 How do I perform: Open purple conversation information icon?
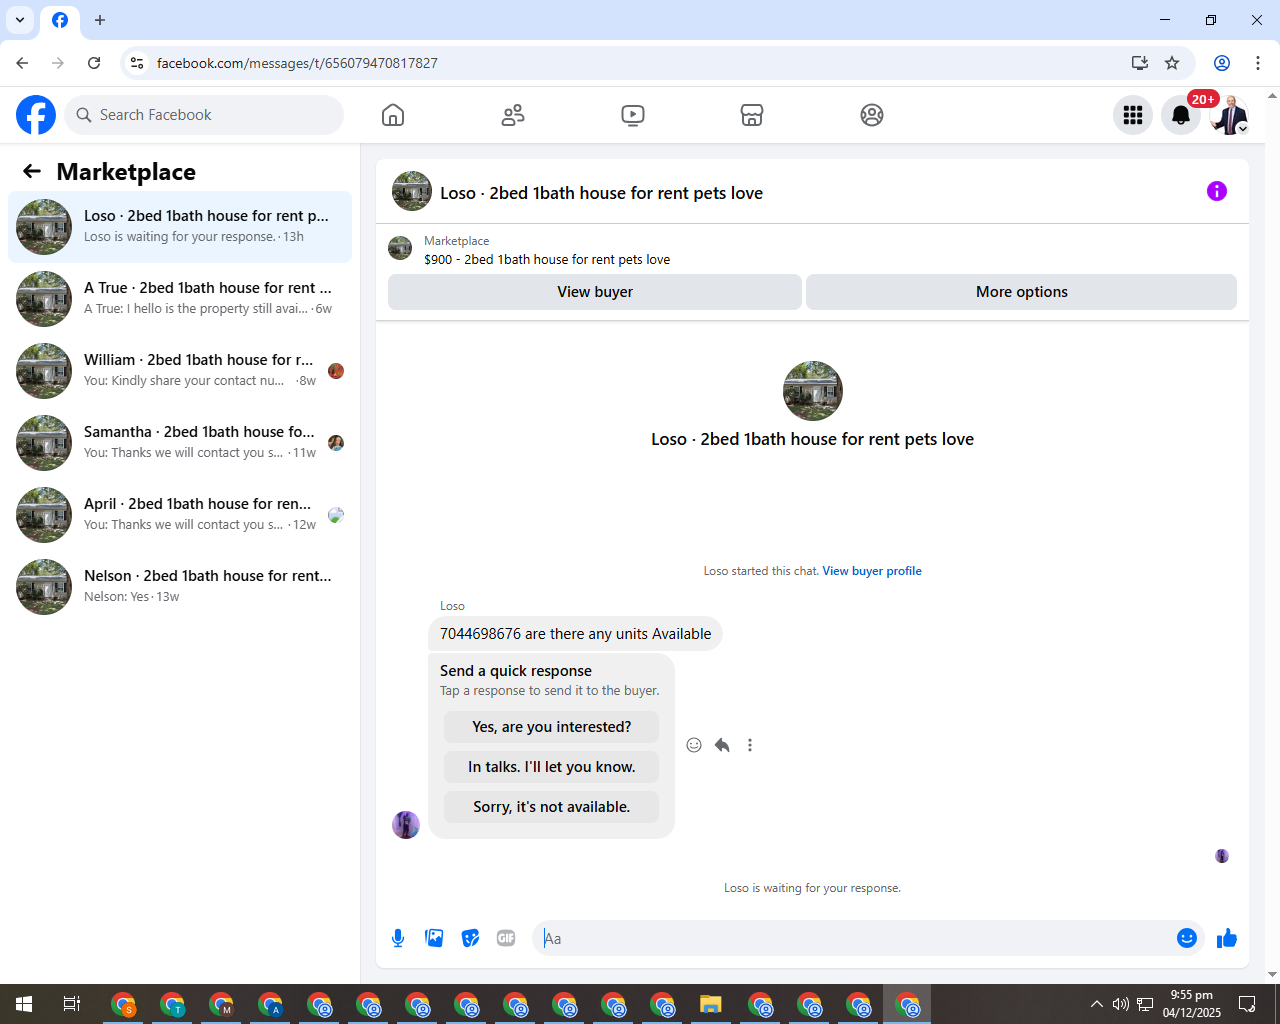click(1217, 191)
